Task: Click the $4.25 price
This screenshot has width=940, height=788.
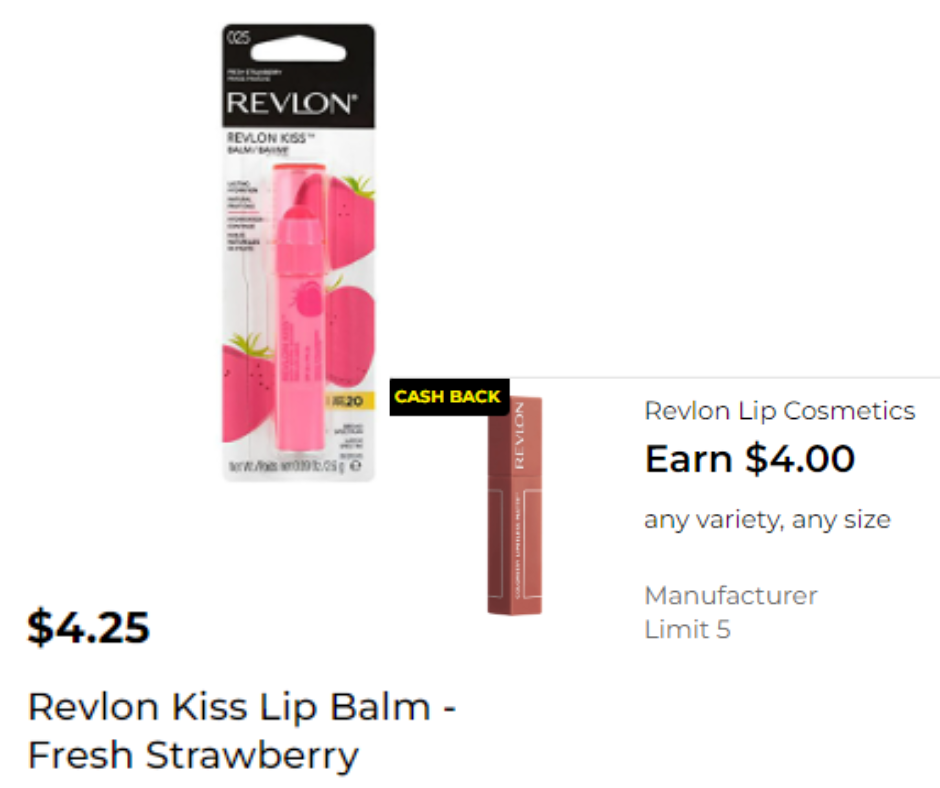Action: pos(89,627)
